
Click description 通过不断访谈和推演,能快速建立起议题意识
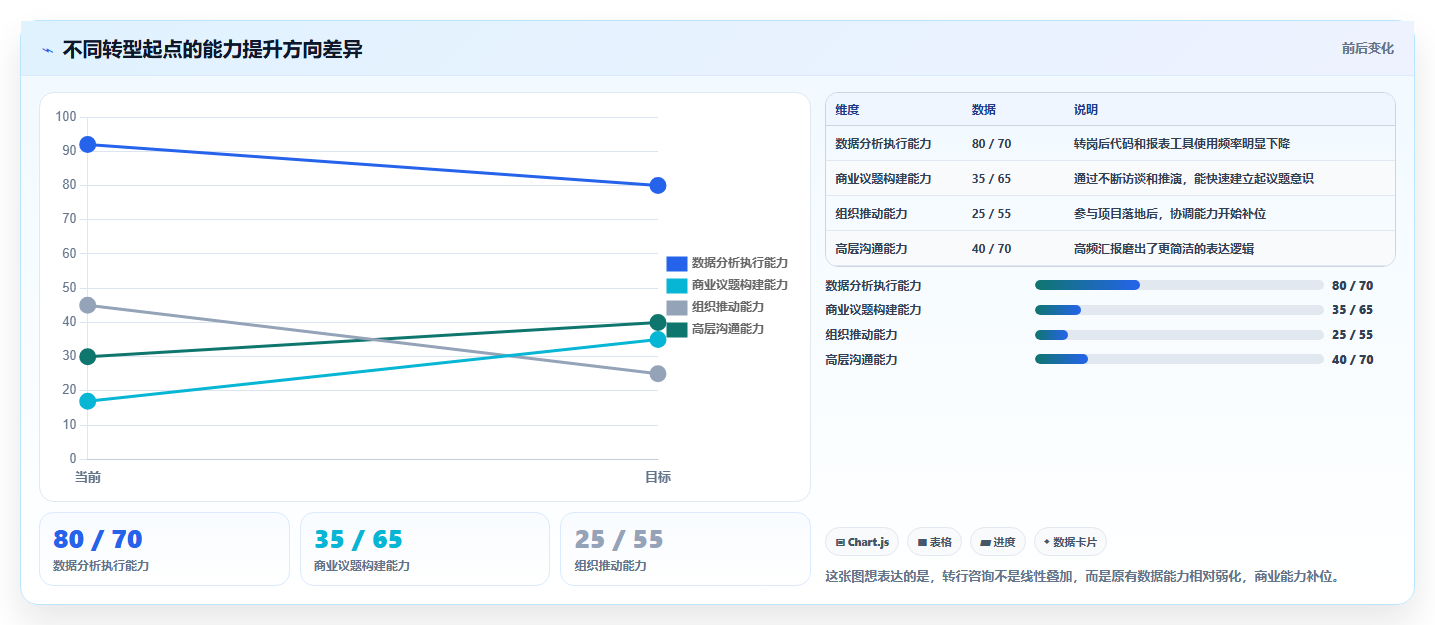point(1194,179)
